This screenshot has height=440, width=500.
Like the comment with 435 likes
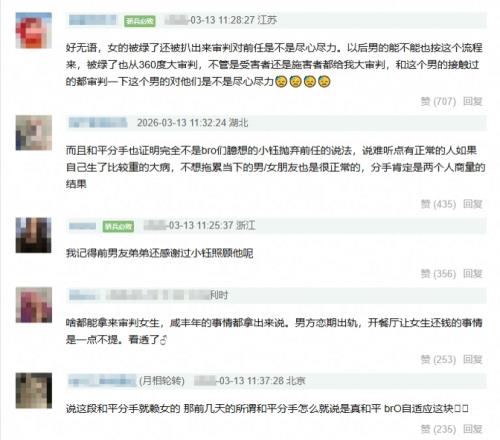438,204
